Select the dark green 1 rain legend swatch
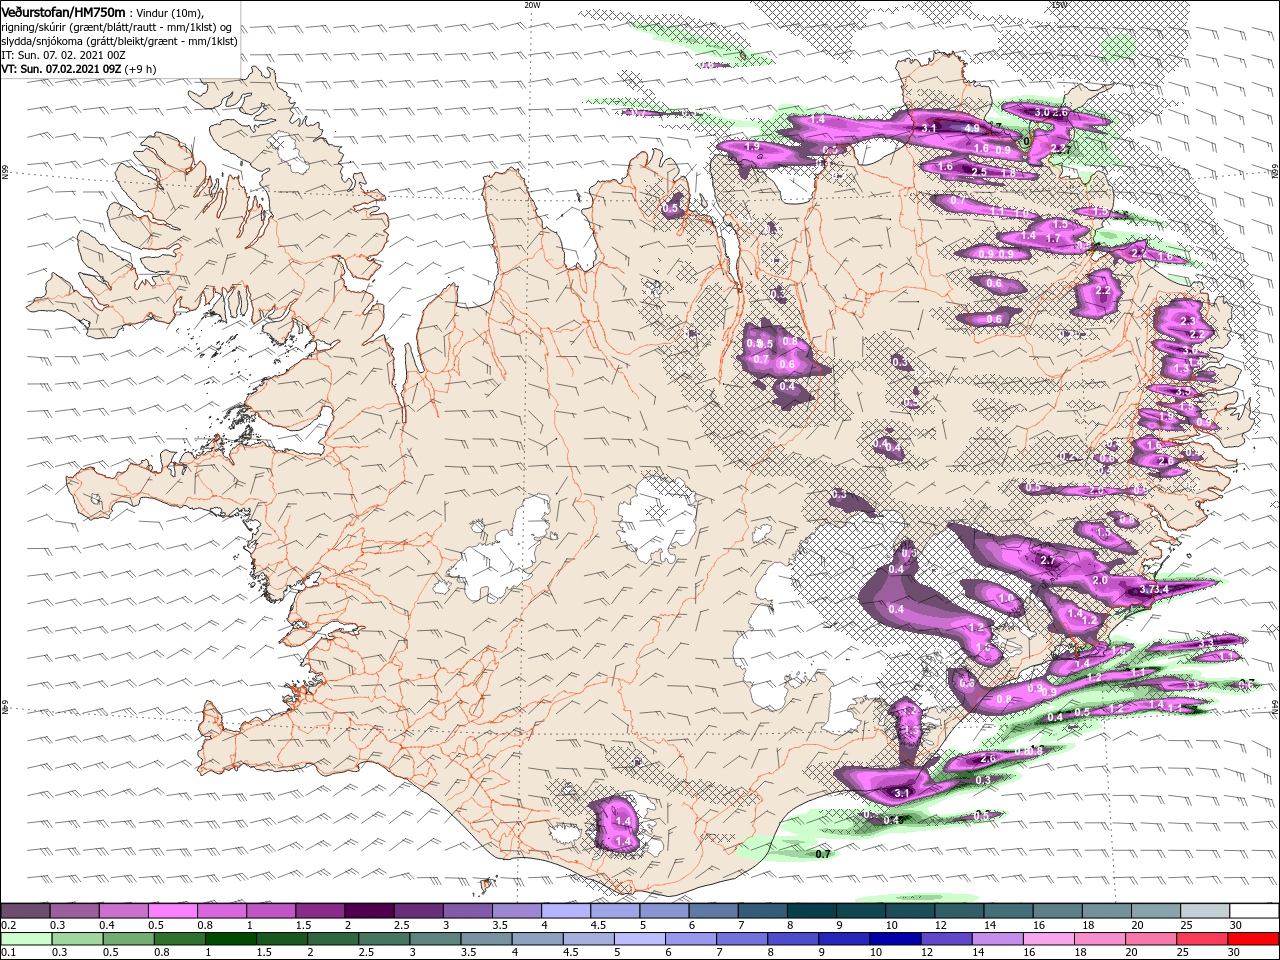 pos(231,939)
